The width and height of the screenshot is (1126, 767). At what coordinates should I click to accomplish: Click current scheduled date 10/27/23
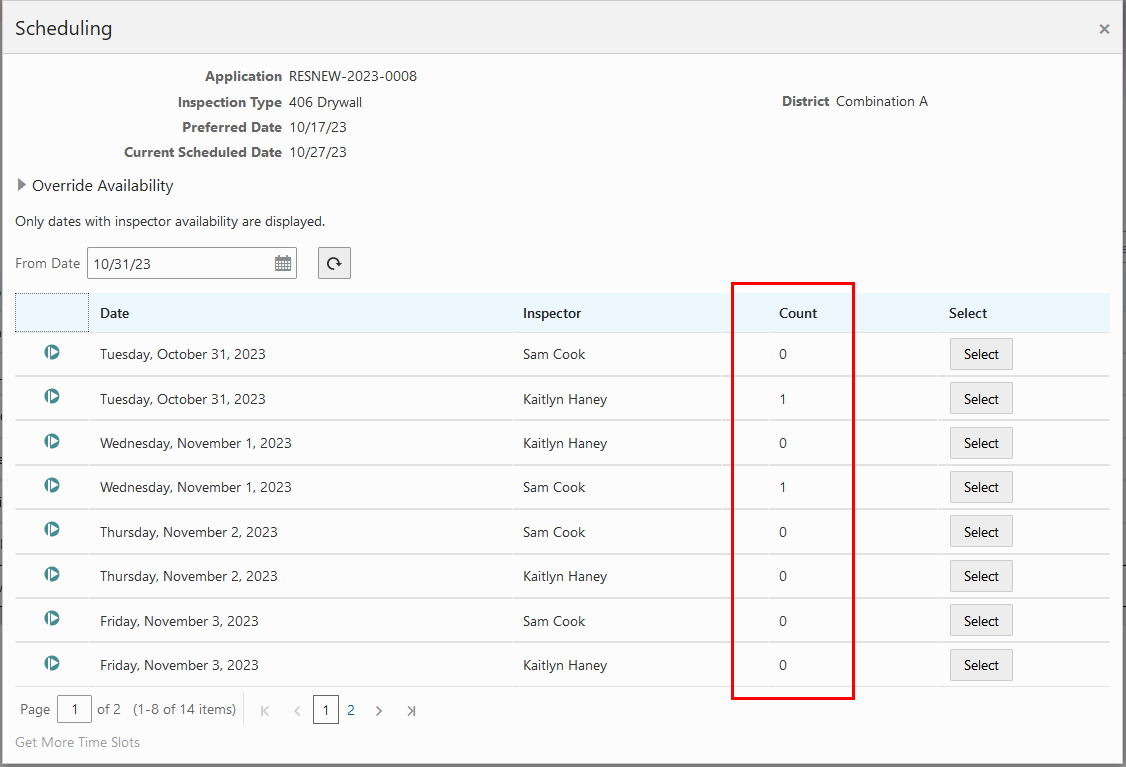[317, 152]
